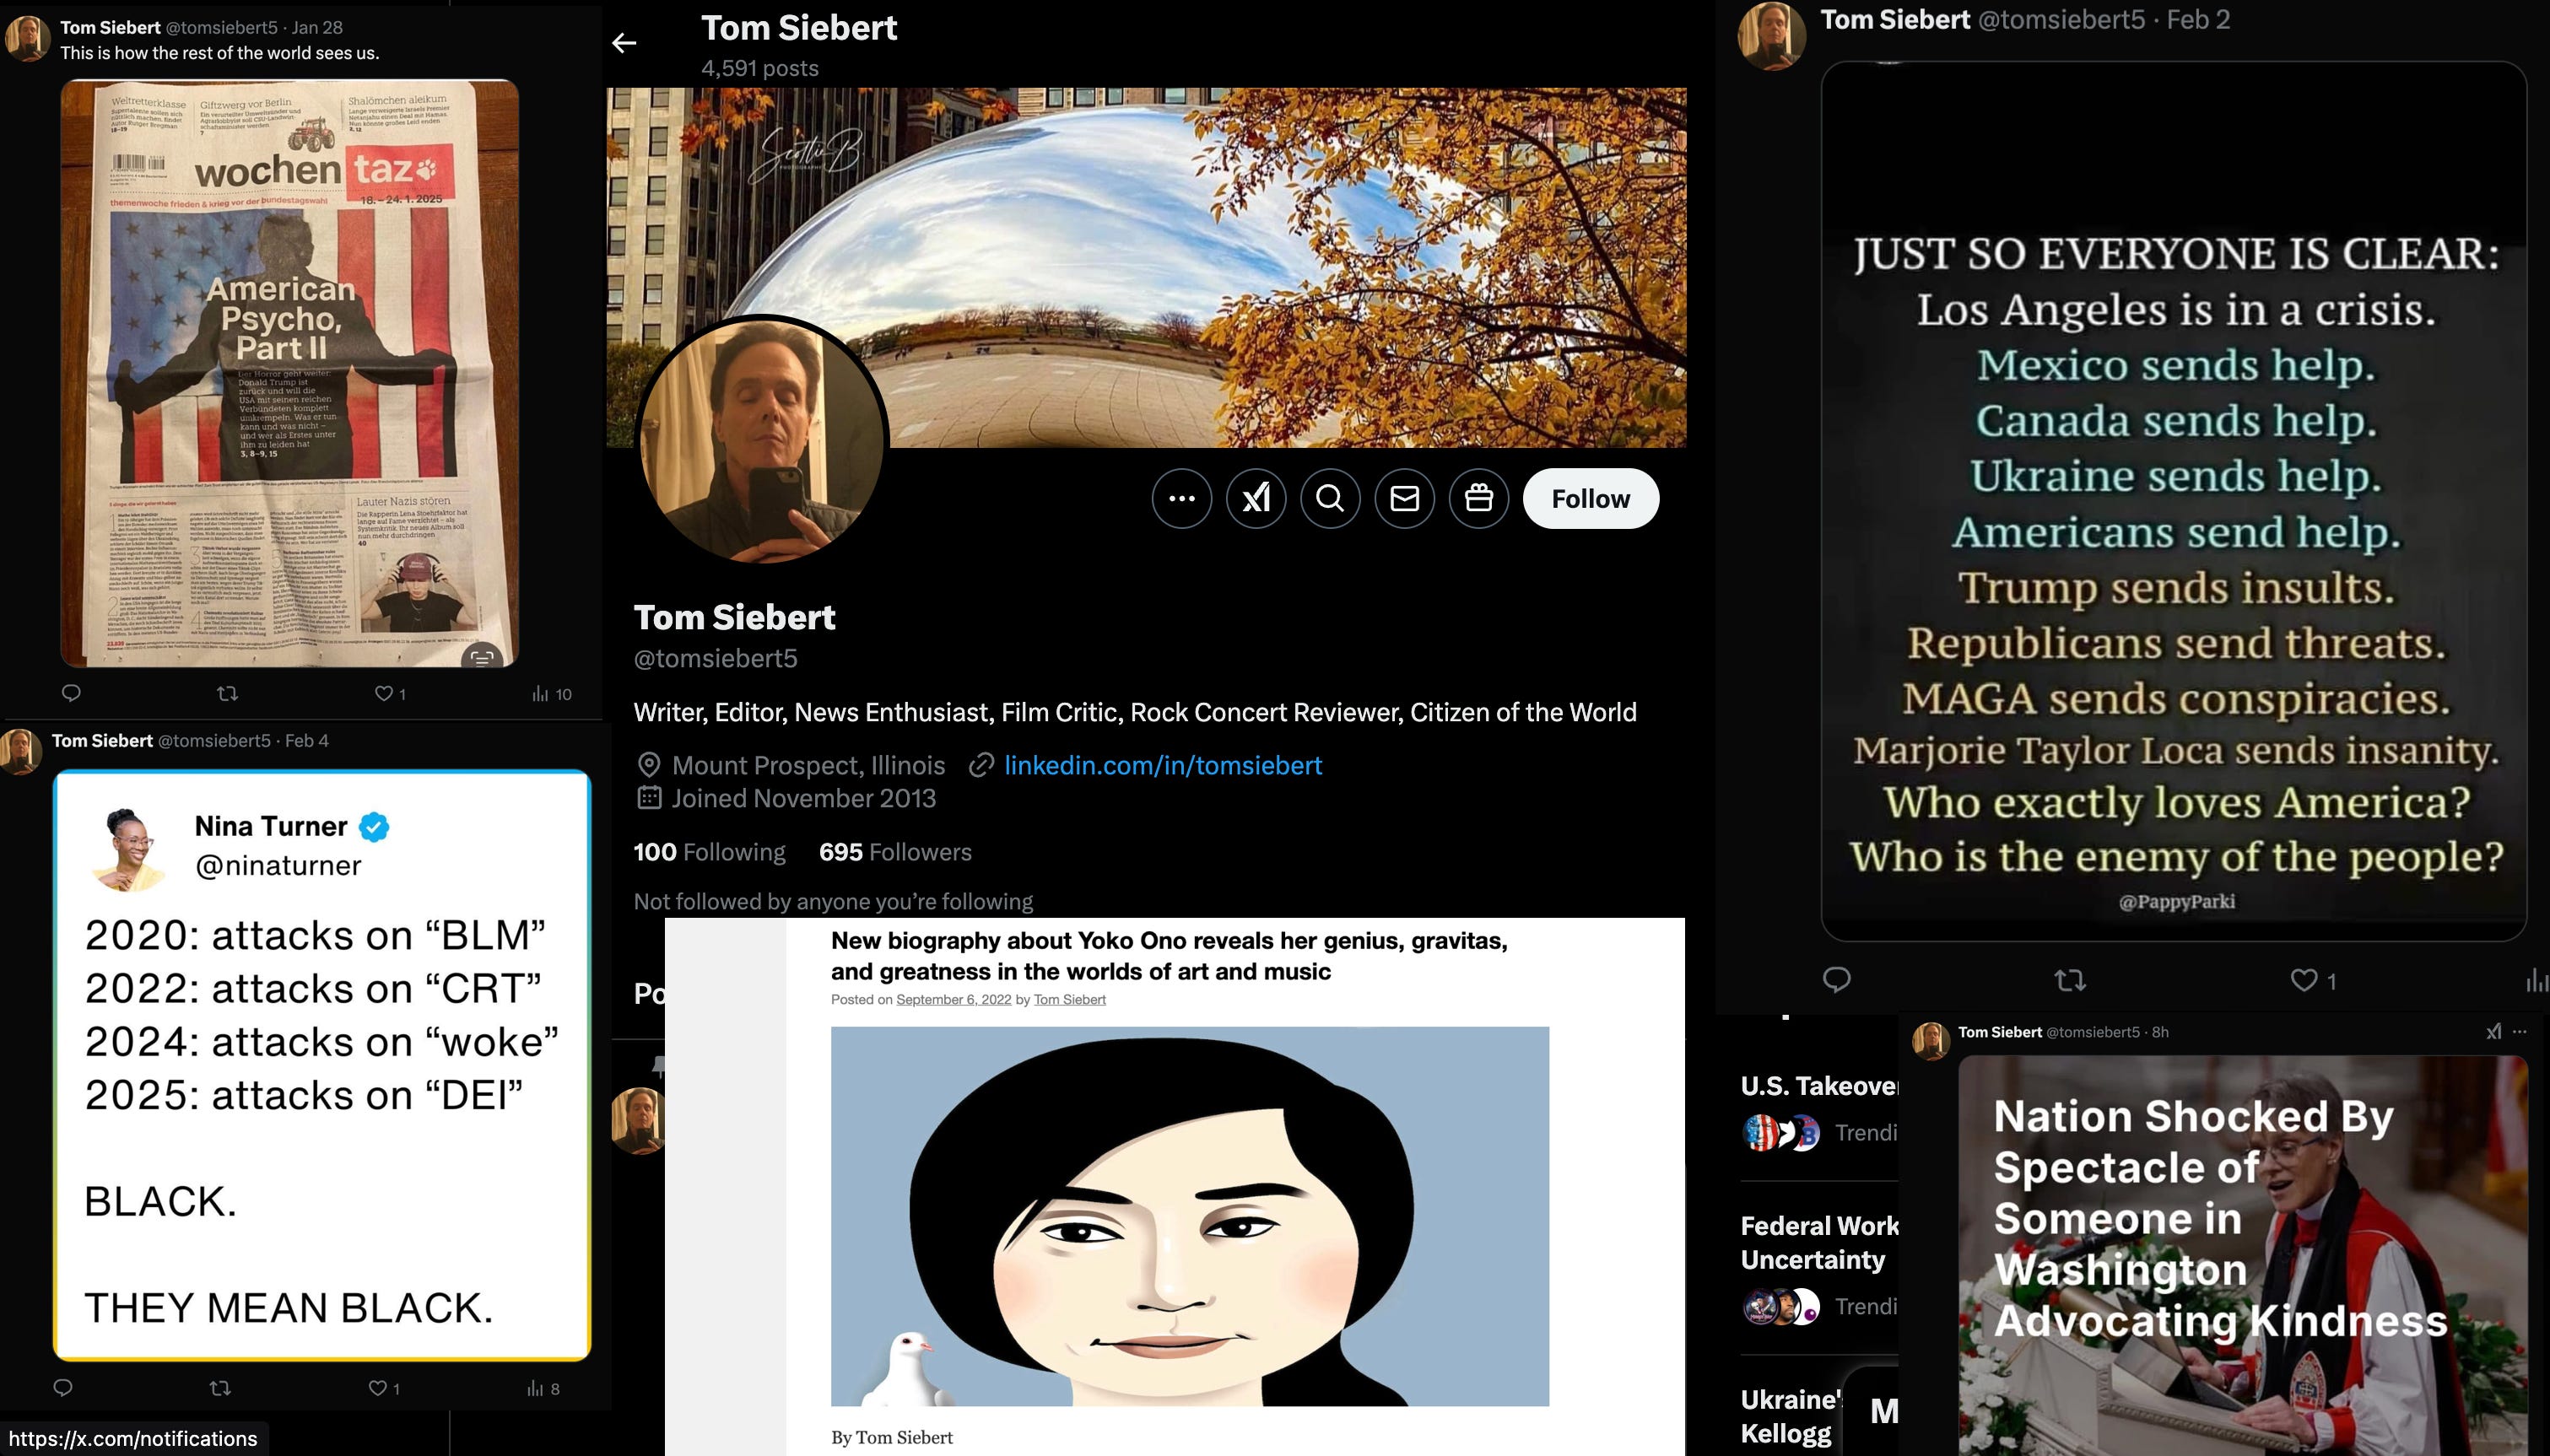Click the Feb 2 timestamp on the crisis tweet
This screenshot has height=1456, width=2550.
click(2198, 20)
